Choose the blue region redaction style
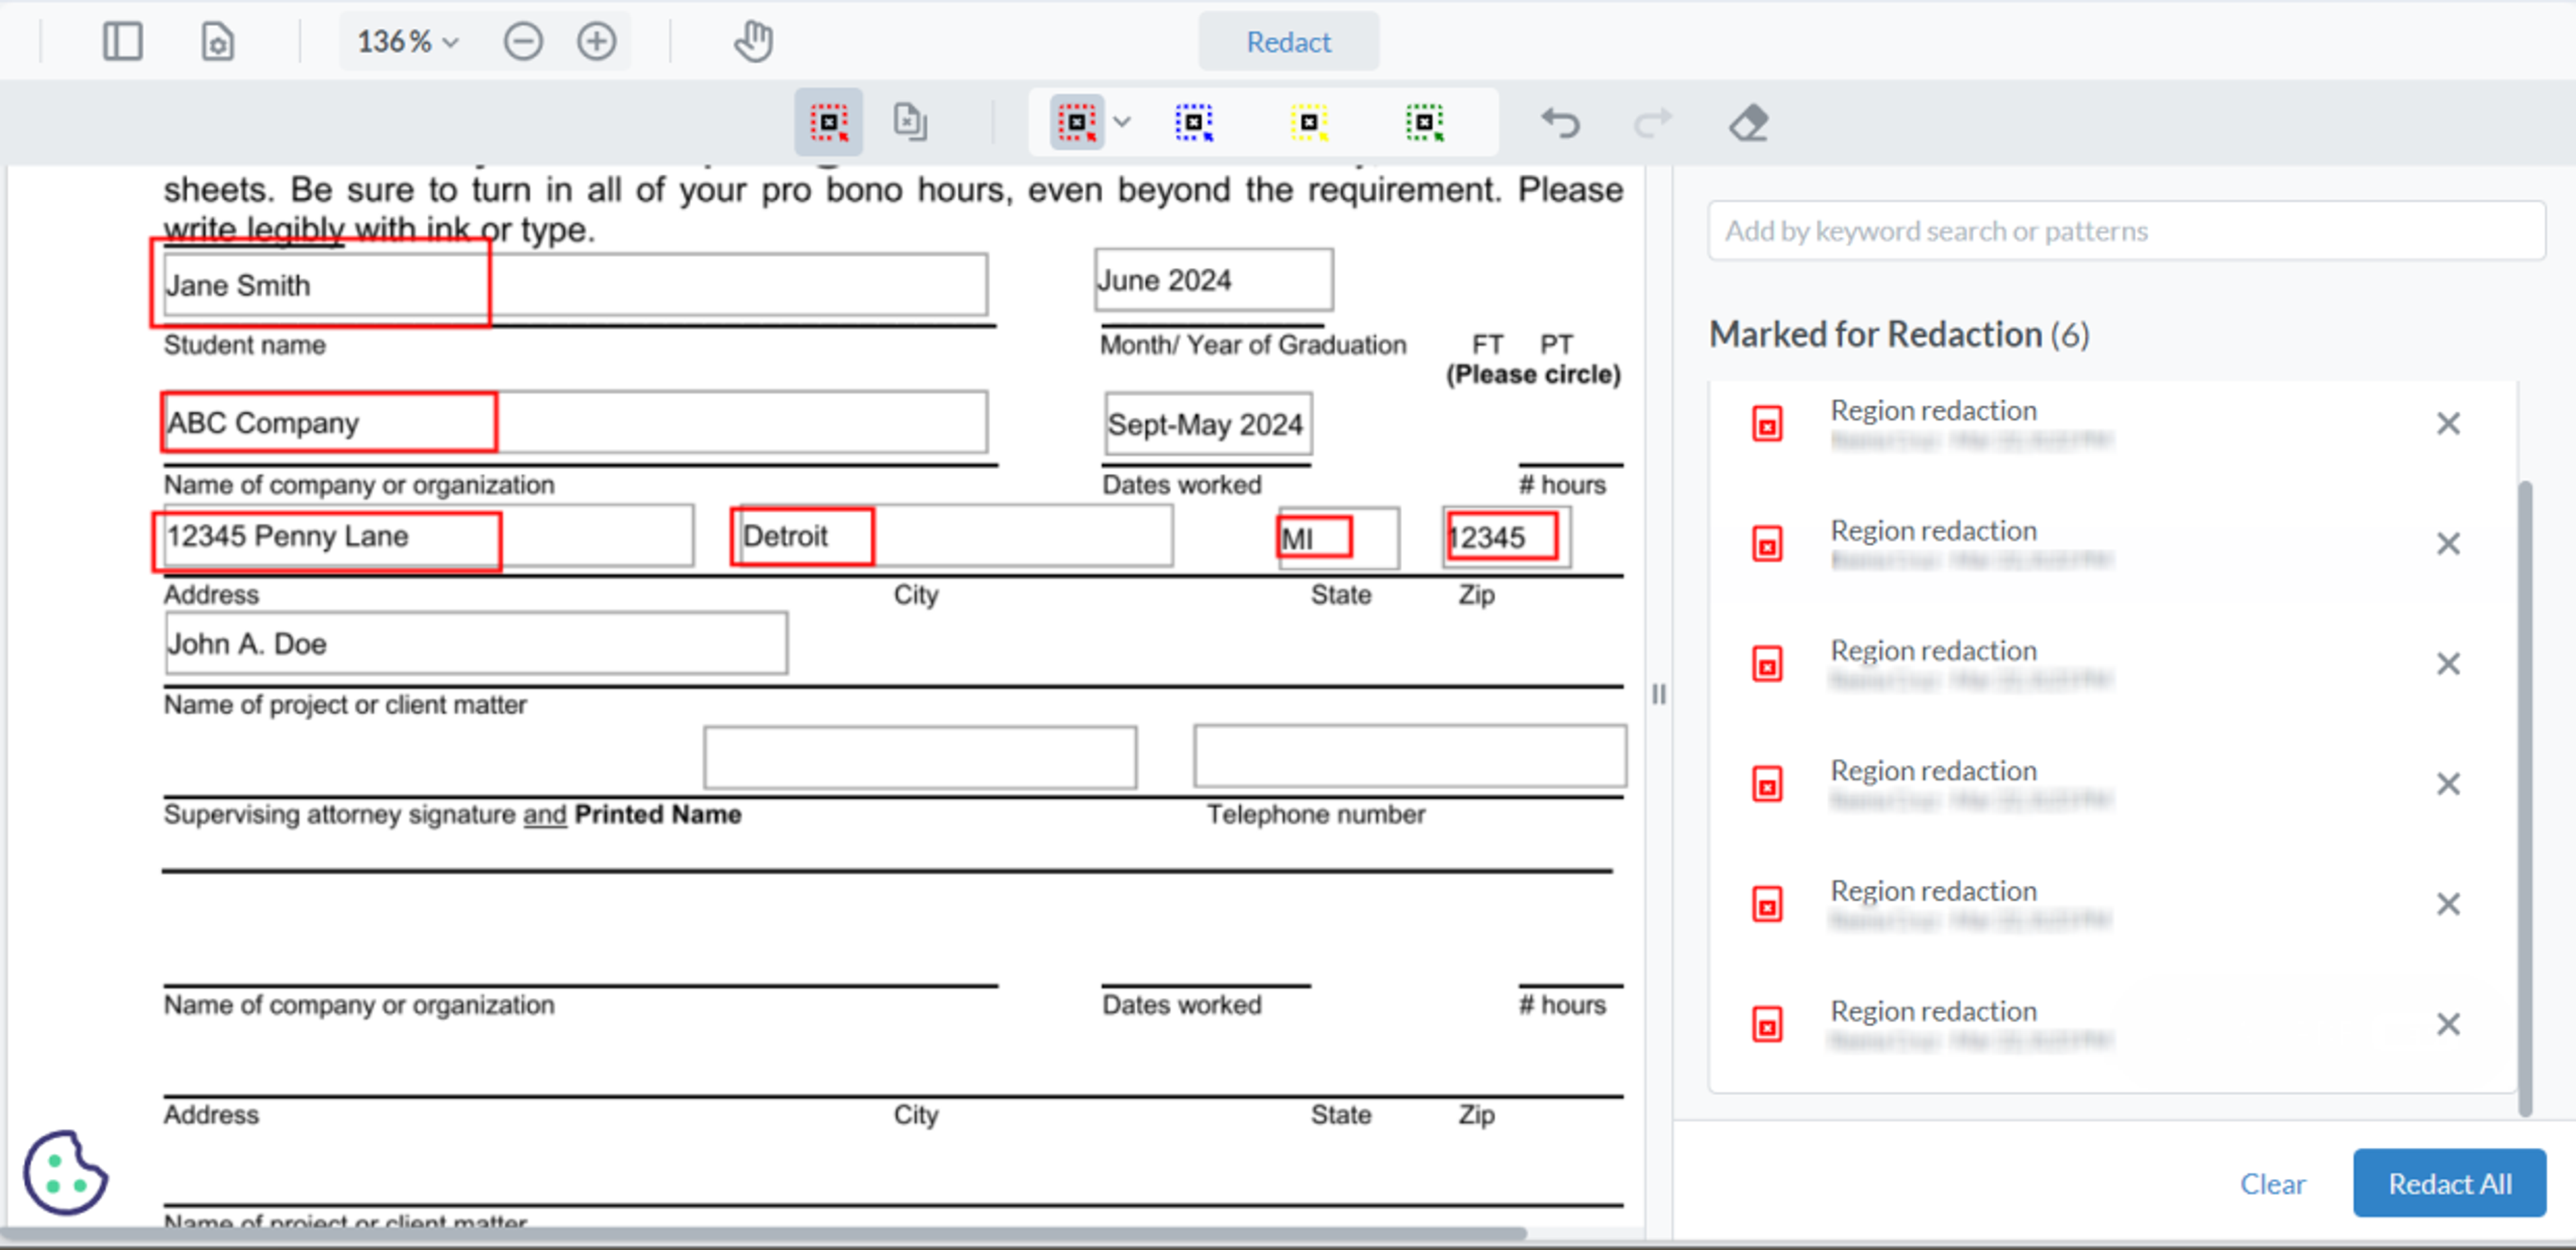This screenshot has height=1250, width=2576. pyautogui.click(x=1193, y=122)
